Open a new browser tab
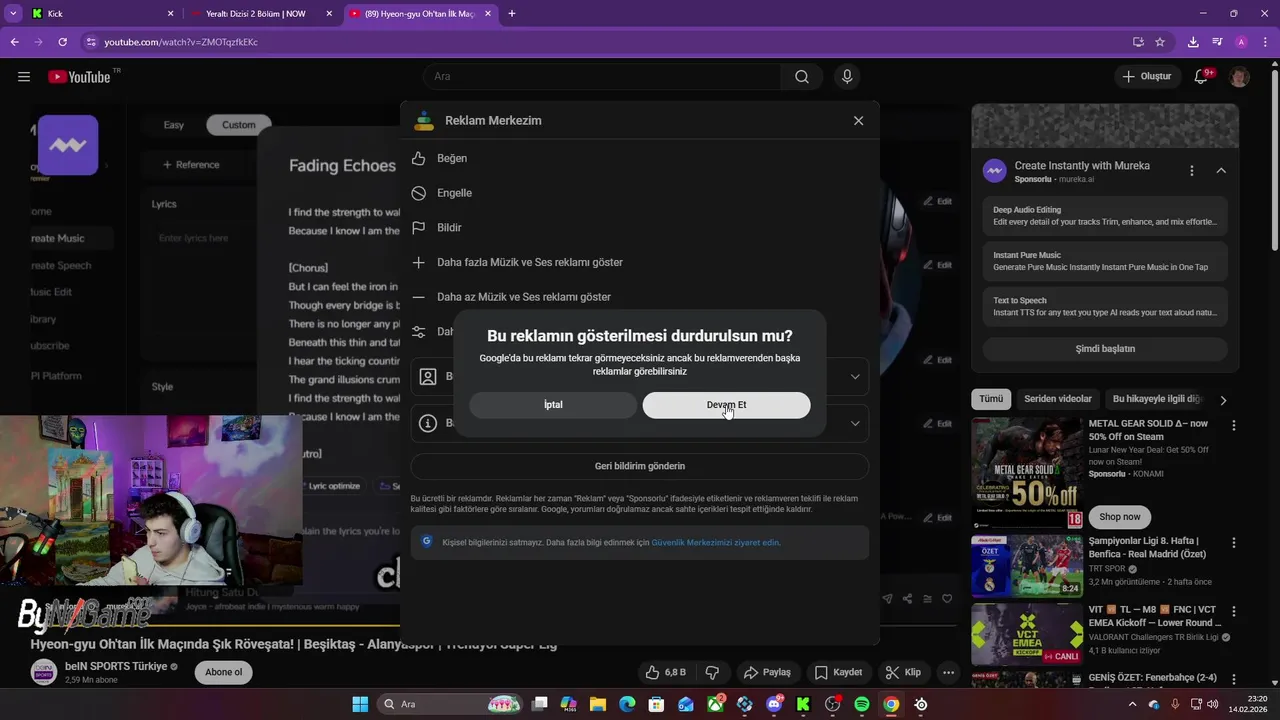The width and height of the screenshot is (1280, 720). (512, 14)
